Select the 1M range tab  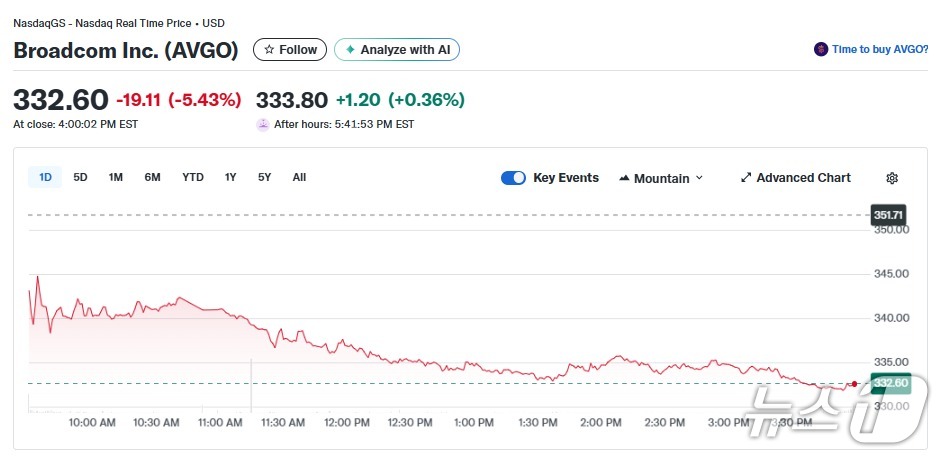click(x=116, y=177)
